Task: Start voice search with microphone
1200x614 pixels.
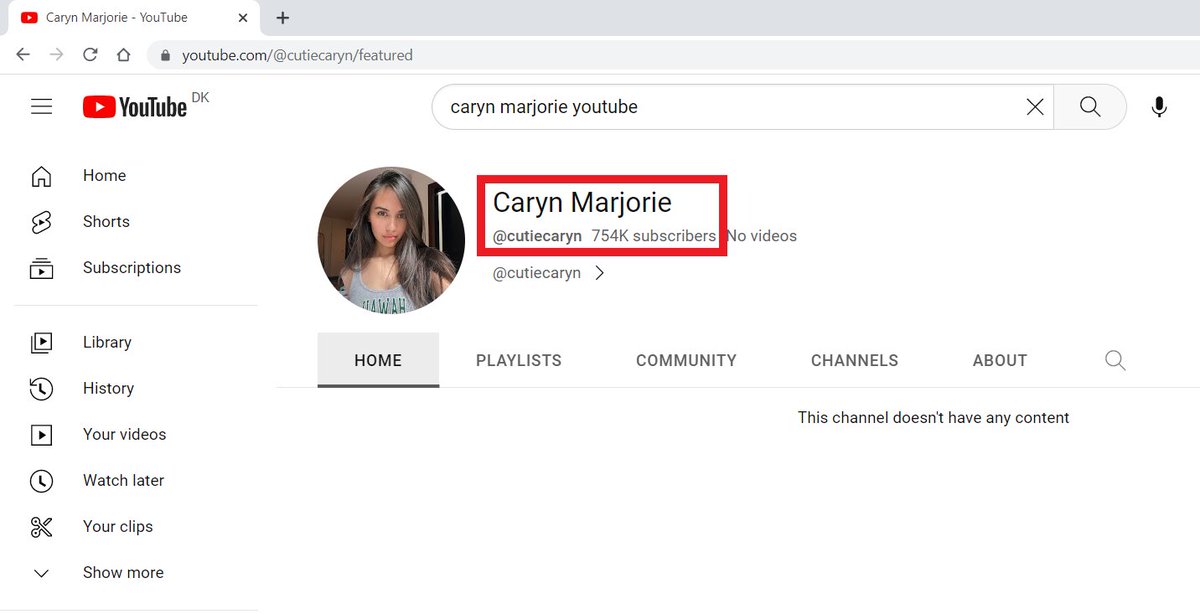Action: (x=1159, y=107)
